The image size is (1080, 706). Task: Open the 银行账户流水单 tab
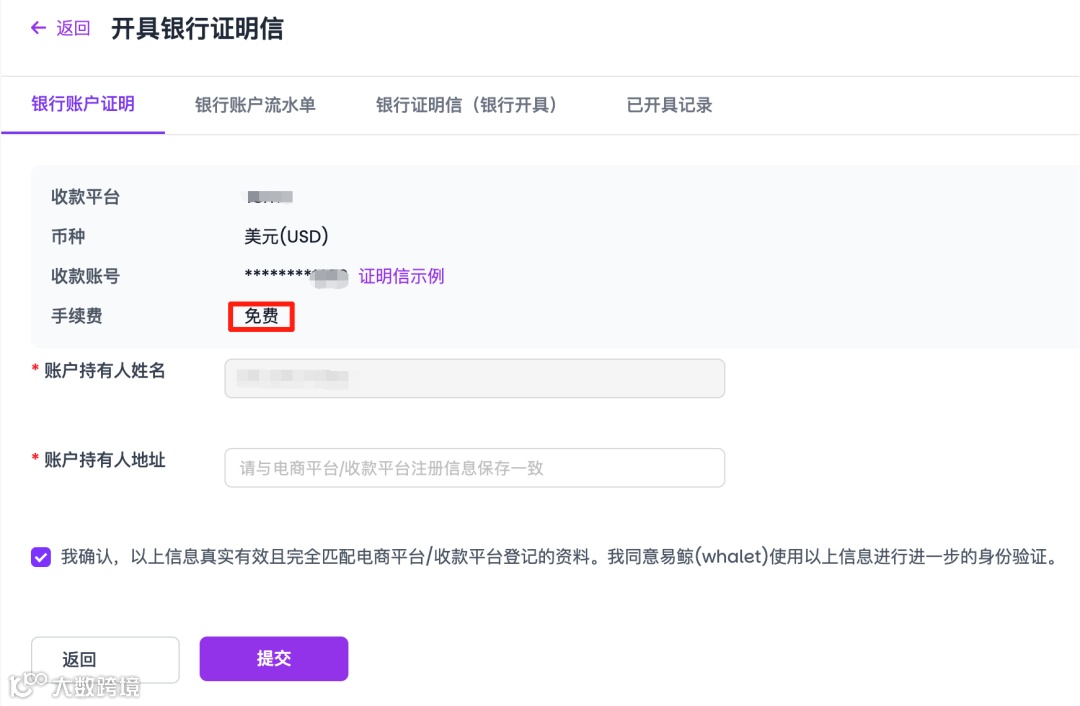[255, 105]
